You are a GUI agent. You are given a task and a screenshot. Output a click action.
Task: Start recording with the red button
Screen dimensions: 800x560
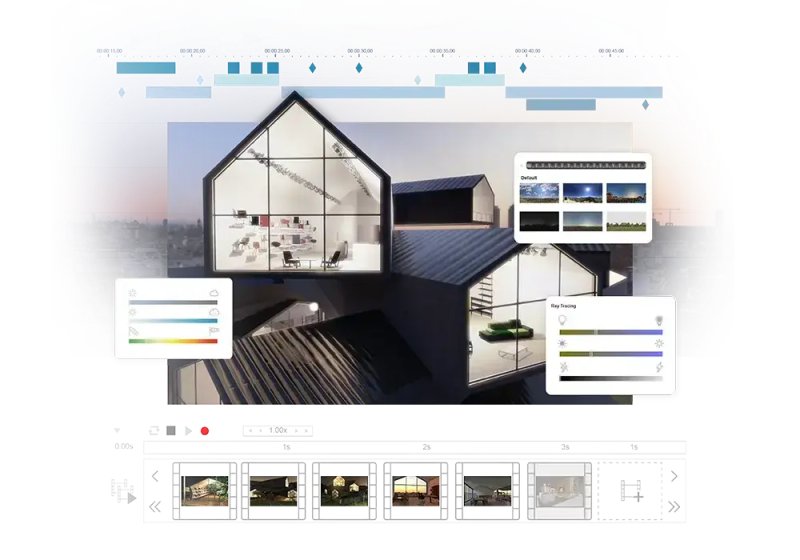(205, 431)
